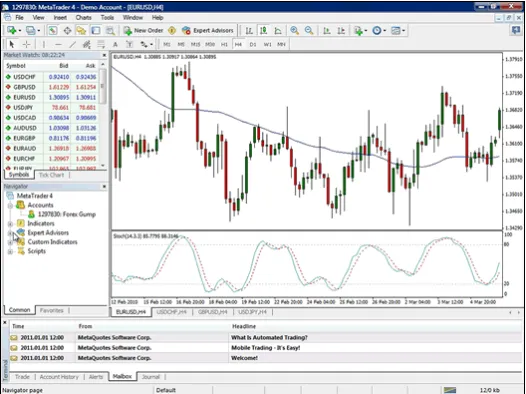Open 'Mobile Trading - It's Easy!' mail

pyautogui.click(x=266, y=348)
